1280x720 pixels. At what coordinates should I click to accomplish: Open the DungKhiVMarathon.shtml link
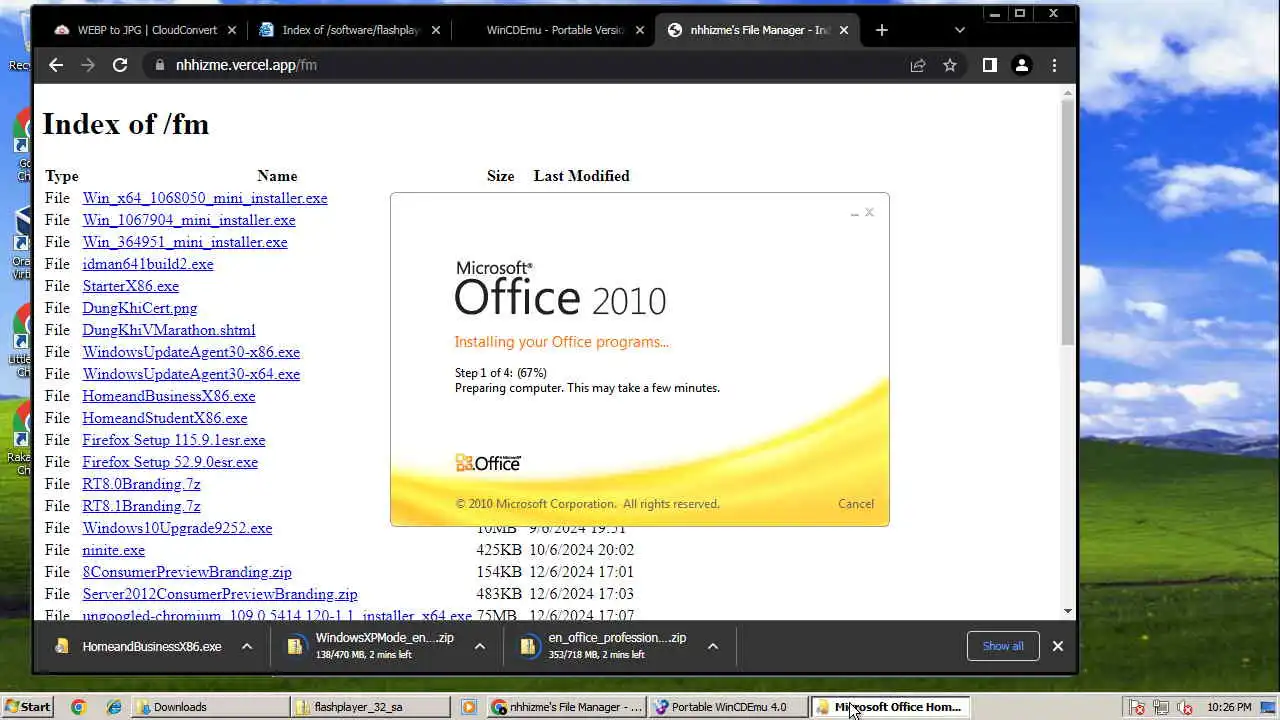coord(169,330)
